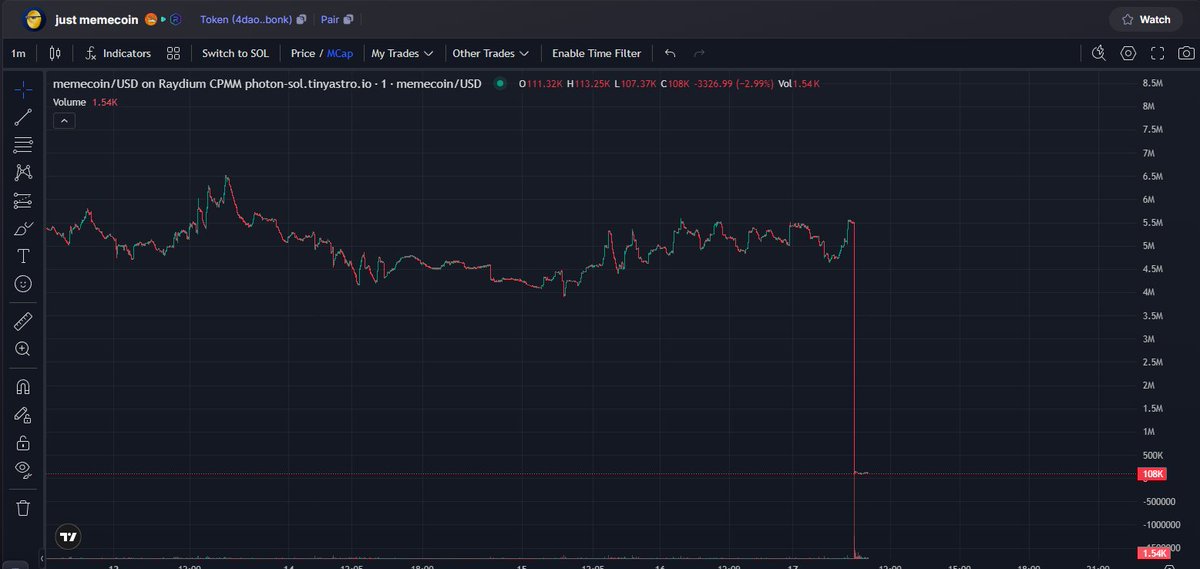Select the crosshair cursor tool
This screenshot has width=1200, height=569.
pos(23,90)
